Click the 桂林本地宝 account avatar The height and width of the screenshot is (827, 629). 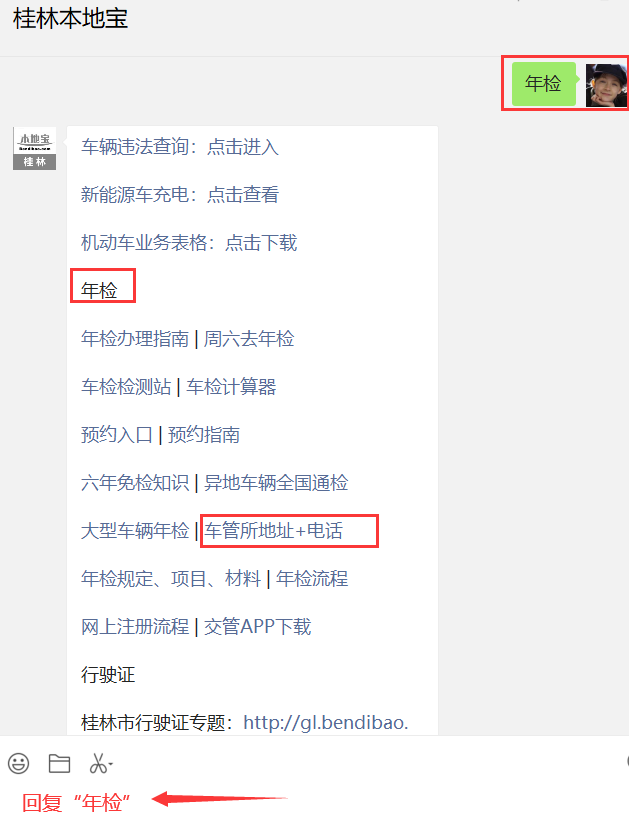(34, 148)
